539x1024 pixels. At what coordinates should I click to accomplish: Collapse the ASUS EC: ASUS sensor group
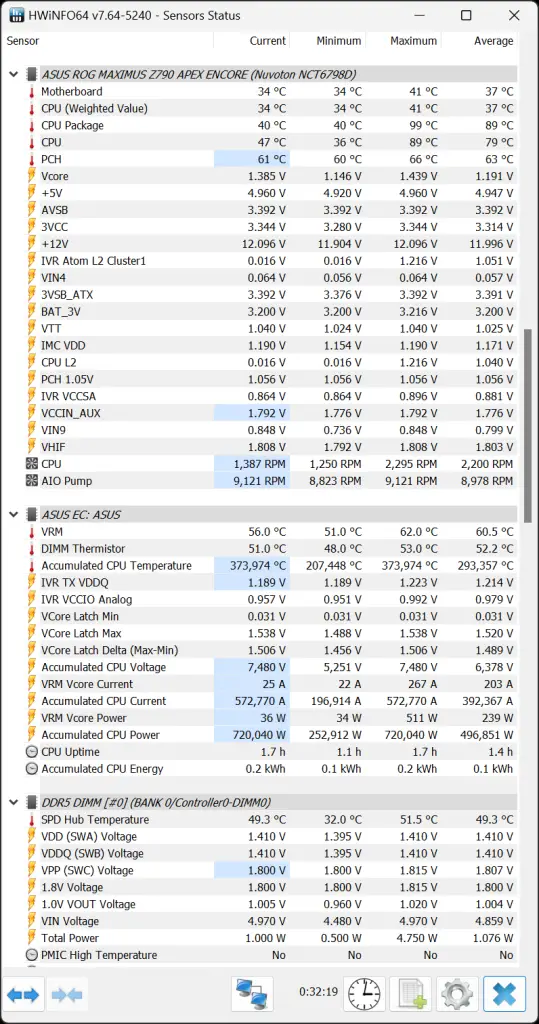click(13, 515)
